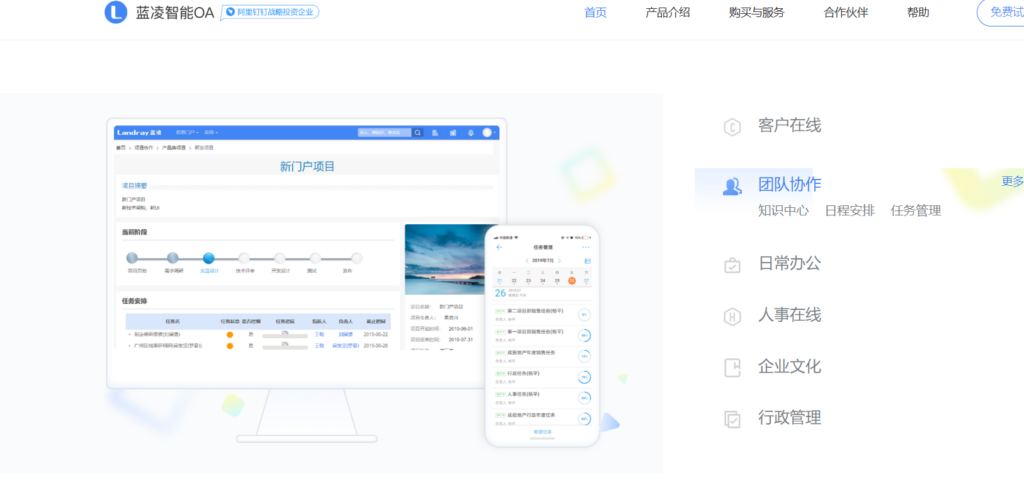Click the 团队协作 people icon
Image resolution: width=1024 pixels, height=497 pixels.
point(732,185)
